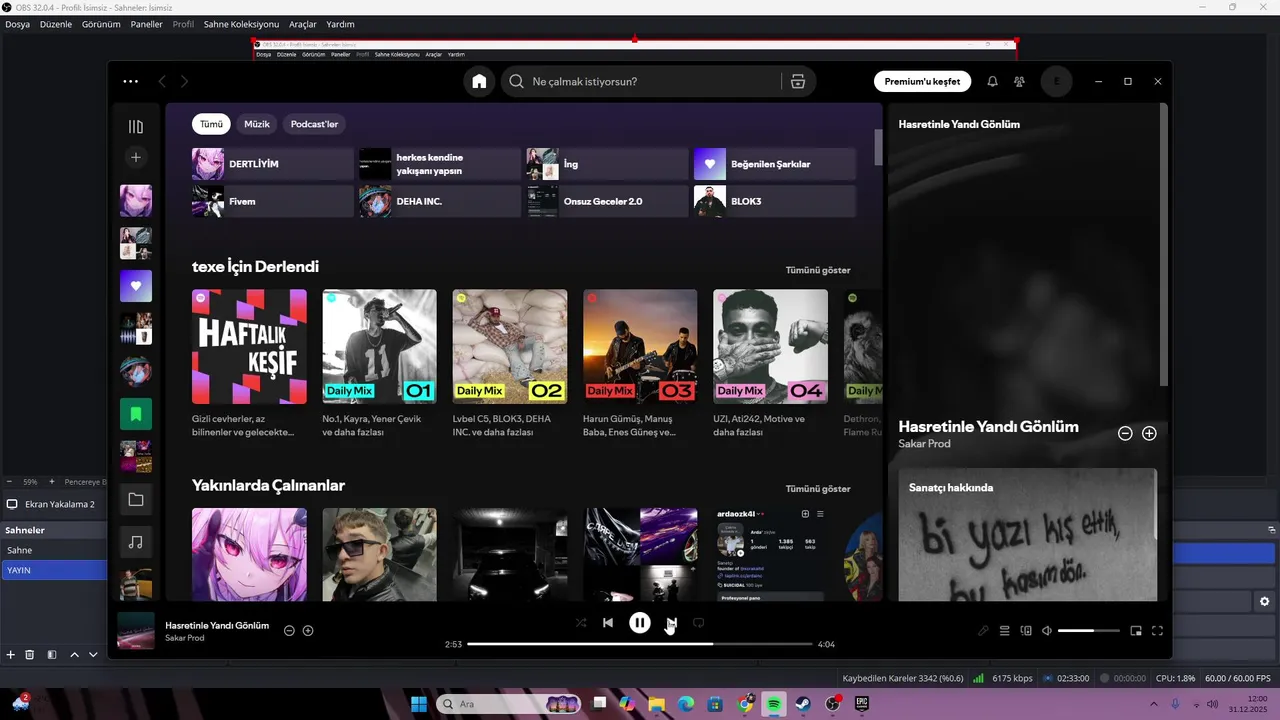Open Friend Activity icon in Spotify

pos(1019,82)
